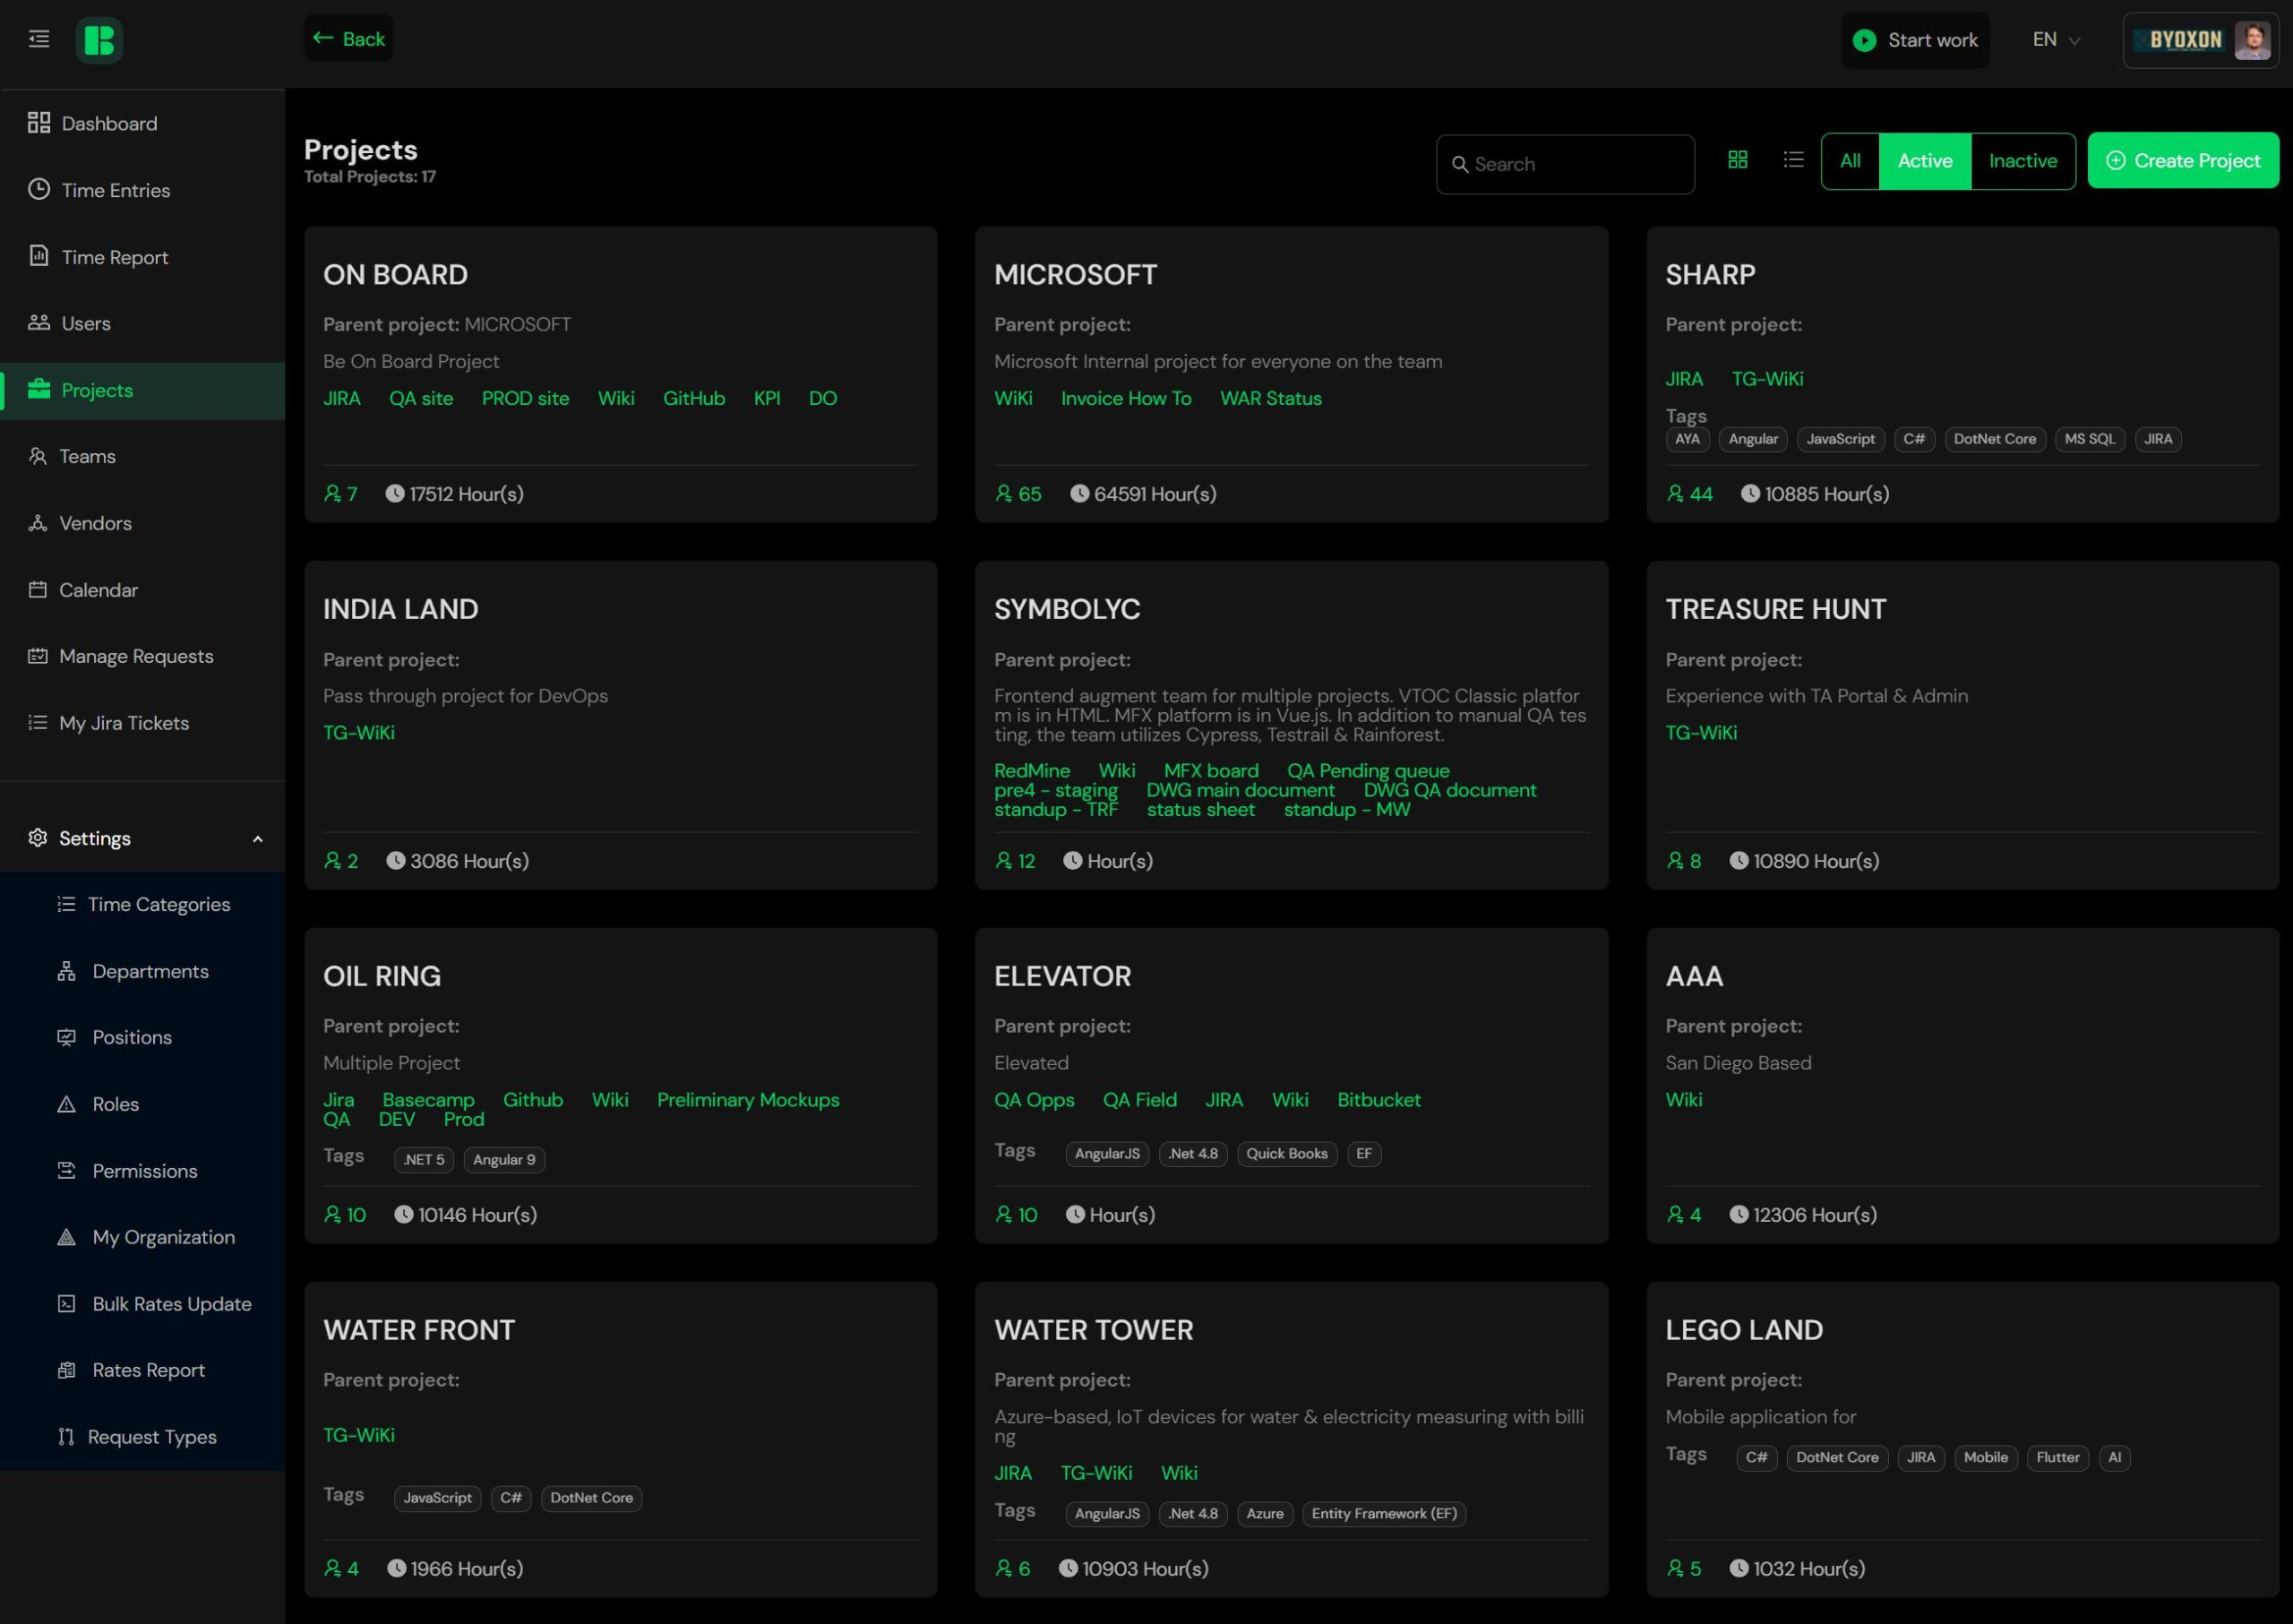
Task: Click the Create Project button
Action: 2183,161
